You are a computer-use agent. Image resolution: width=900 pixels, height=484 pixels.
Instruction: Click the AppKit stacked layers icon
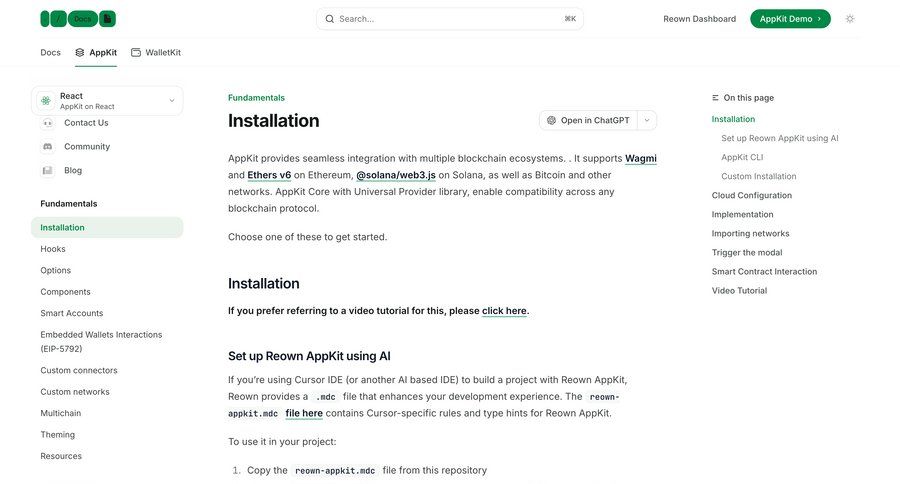pos(80,52)
